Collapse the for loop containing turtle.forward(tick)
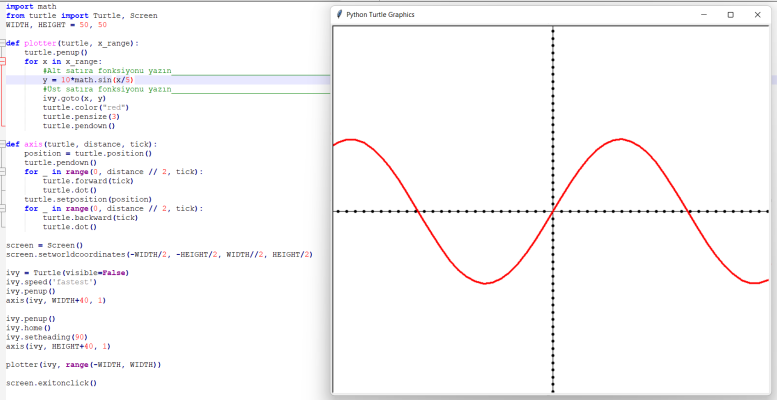Viewport: 777px width, 400px height. [x=2, y=171]
